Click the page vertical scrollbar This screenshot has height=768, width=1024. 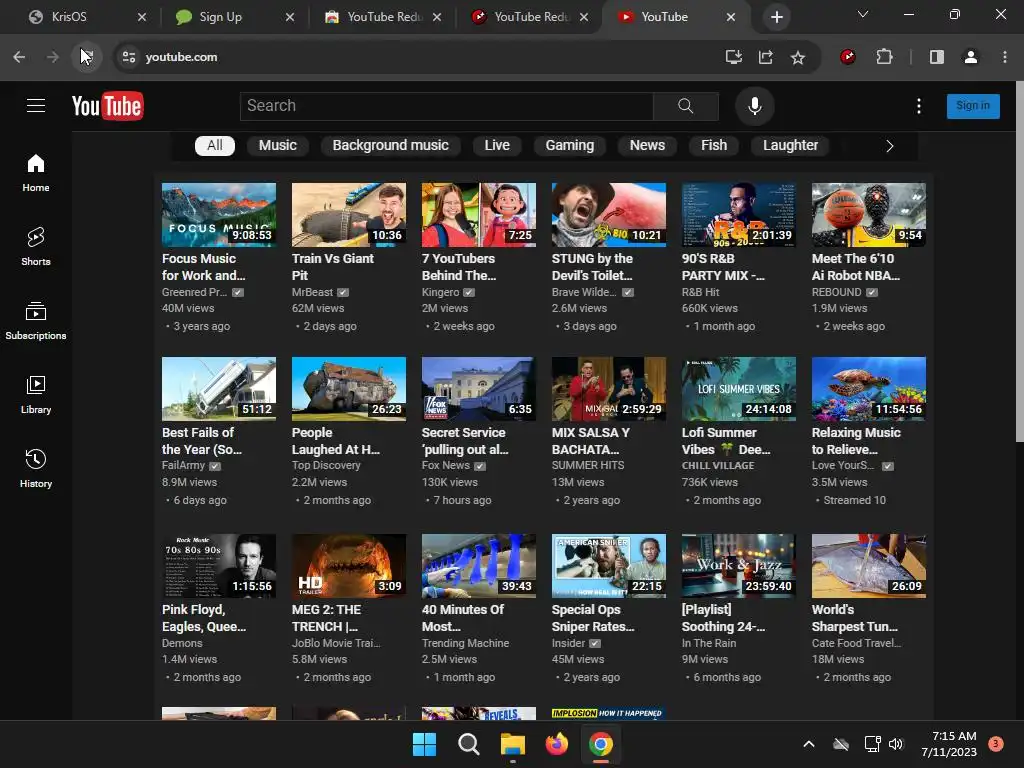1019,261
